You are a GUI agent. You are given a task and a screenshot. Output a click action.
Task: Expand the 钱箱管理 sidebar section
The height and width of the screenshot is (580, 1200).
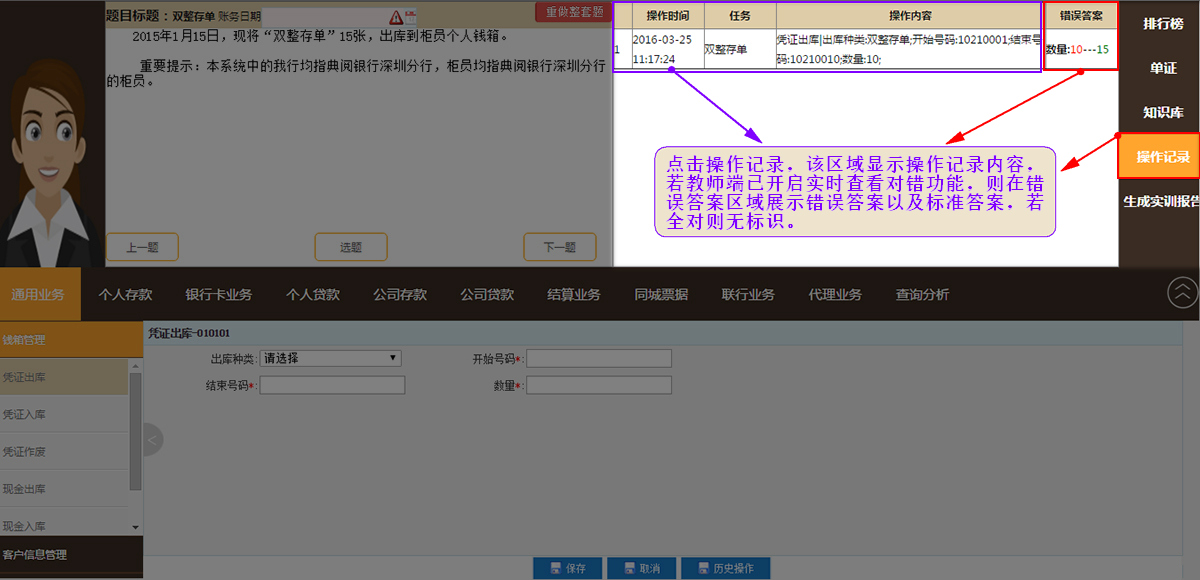coord(64,340)
